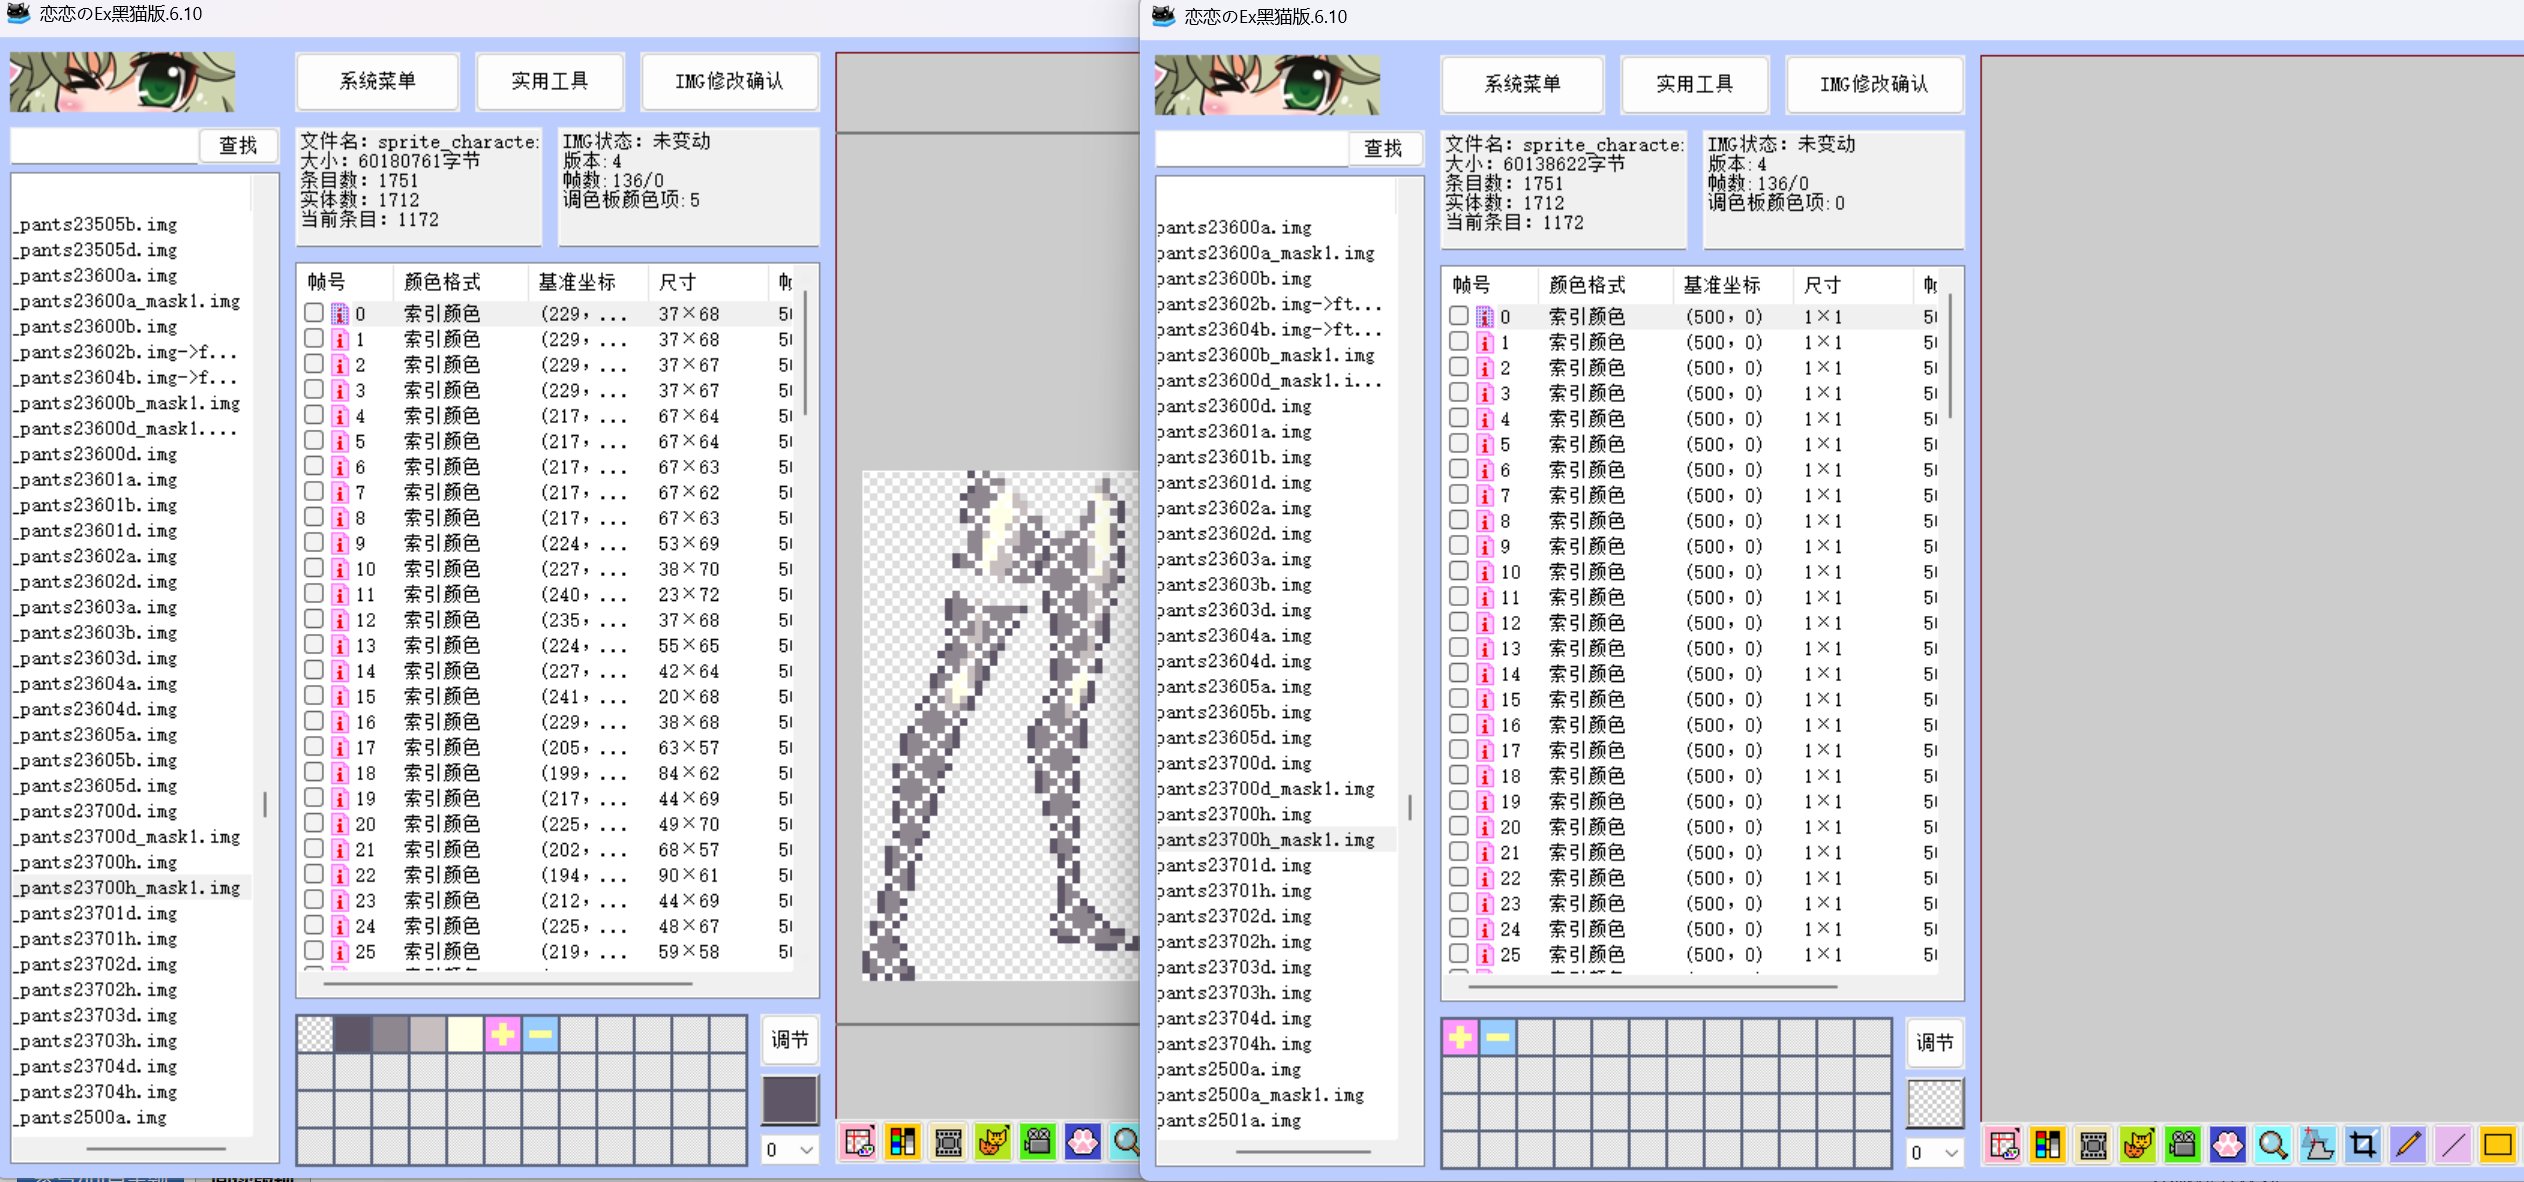
Task: Select the magnifier zoom tool in left window
Action: [1125, 1142]
